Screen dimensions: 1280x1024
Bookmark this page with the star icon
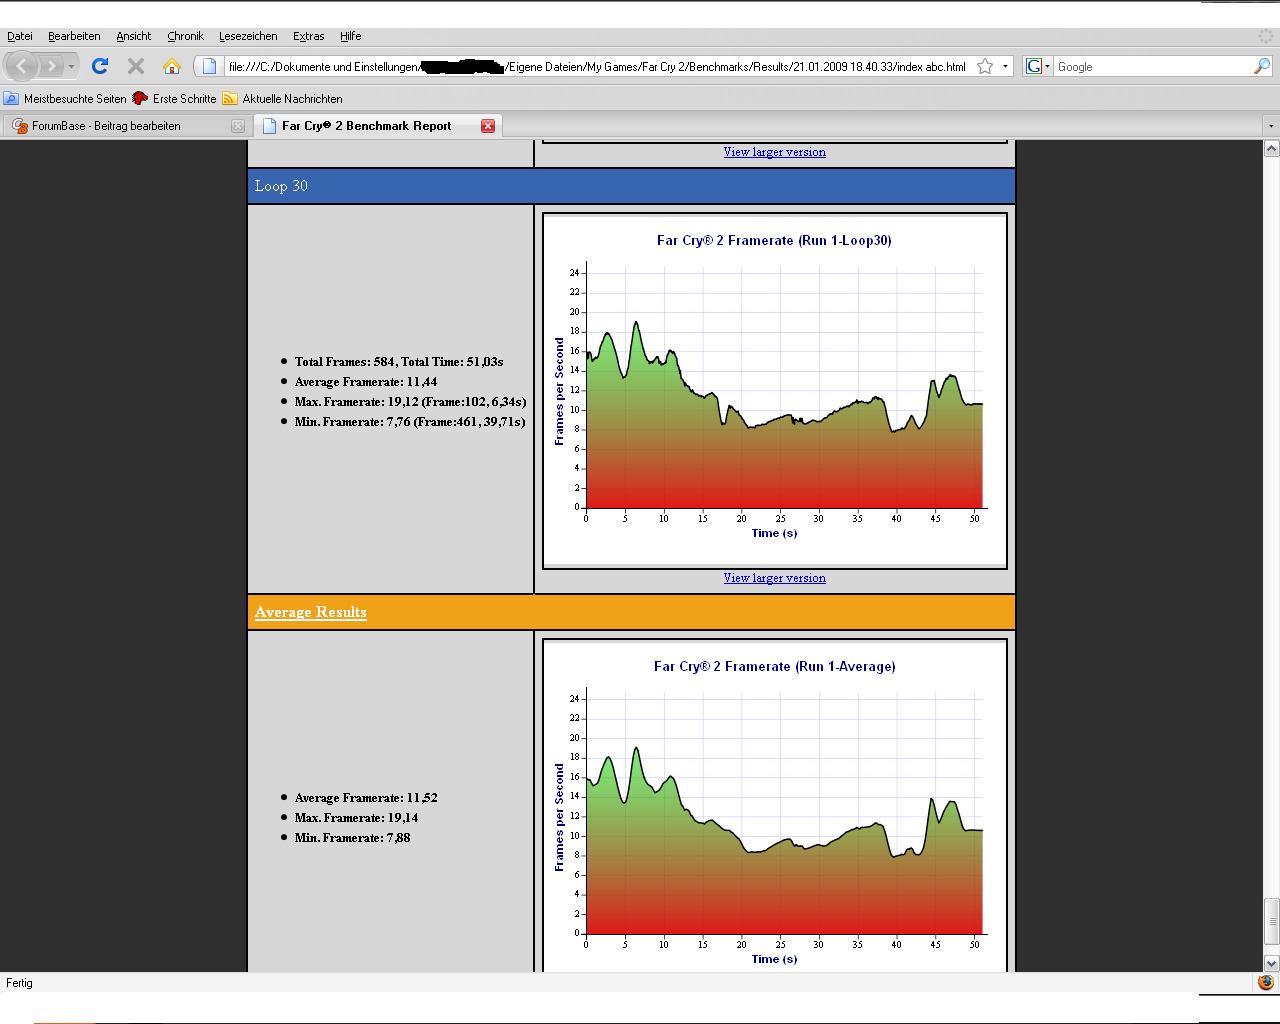pyautogui.click(x=985, y=66)
